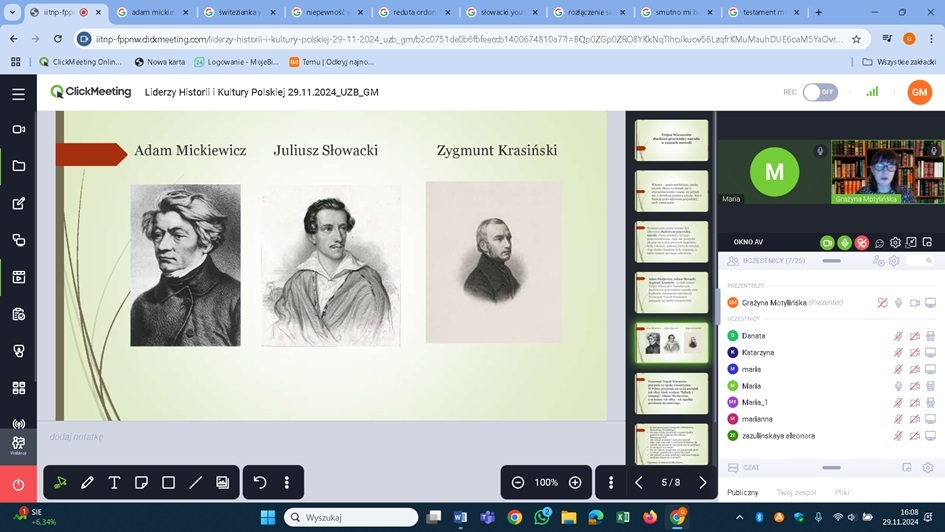
Task: Open the surveys clipboard icon in sidebar
Action: [x=18, y=314]
